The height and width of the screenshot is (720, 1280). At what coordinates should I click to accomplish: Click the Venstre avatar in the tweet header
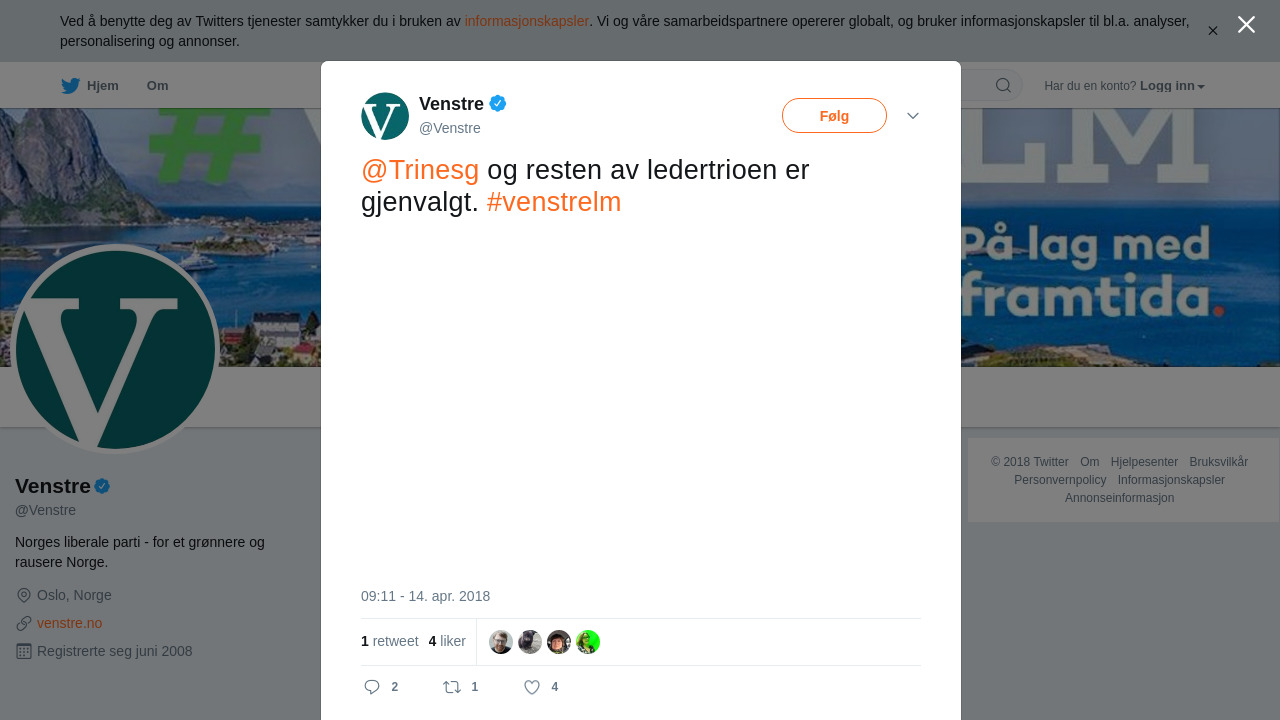click(x=385, y=116)
